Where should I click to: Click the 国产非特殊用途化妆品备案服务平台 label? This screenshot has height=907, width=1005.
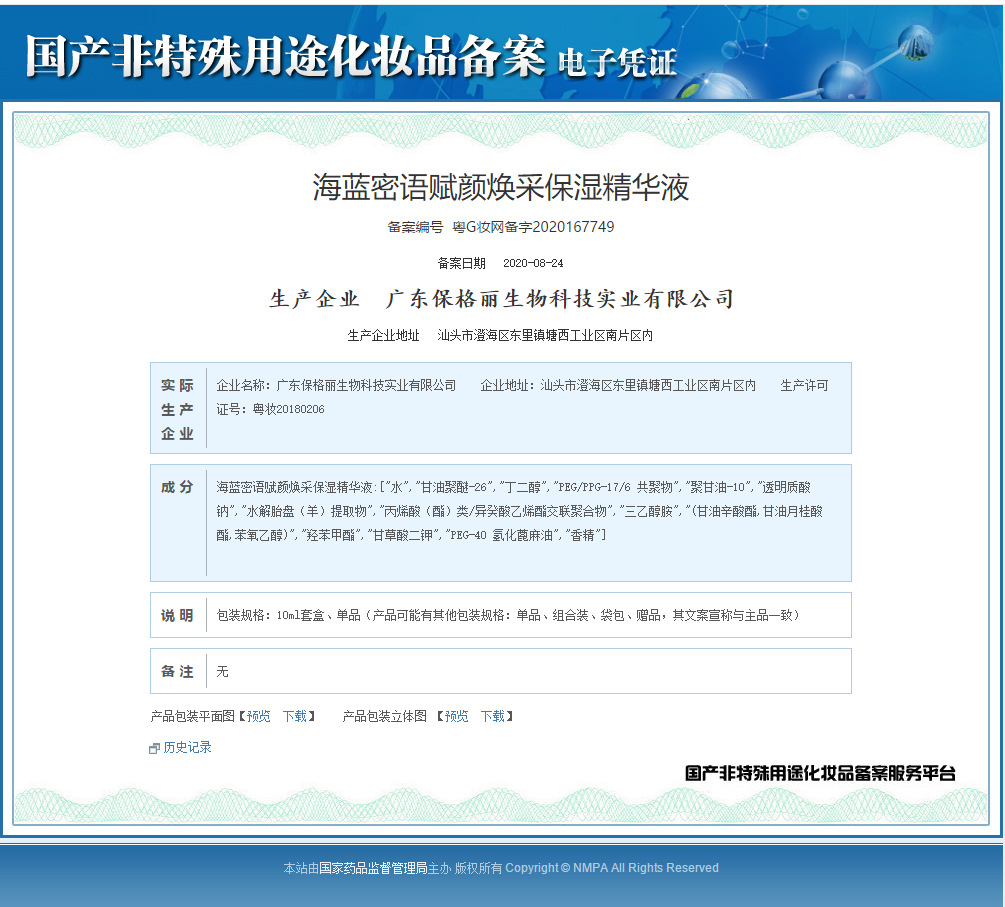pyautogui.click(x=820, y=773)
